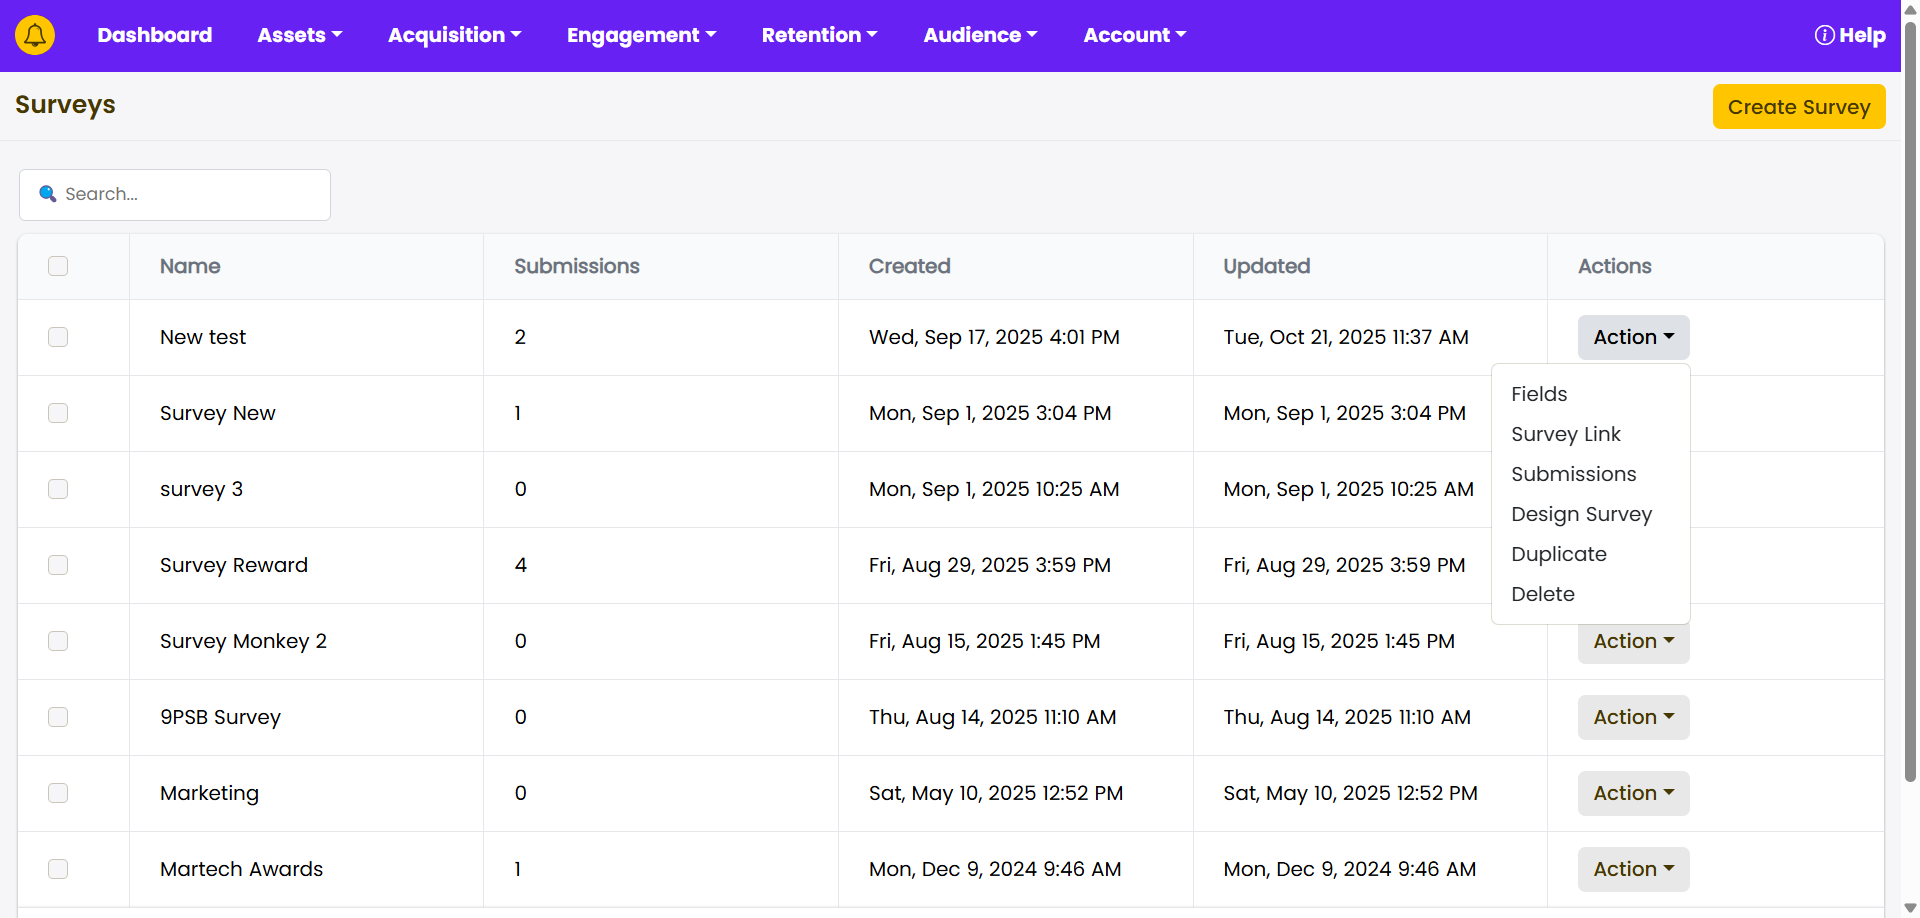Open the Engagement dropdown menu
The image size is (1920, 918).
(641, 35)
